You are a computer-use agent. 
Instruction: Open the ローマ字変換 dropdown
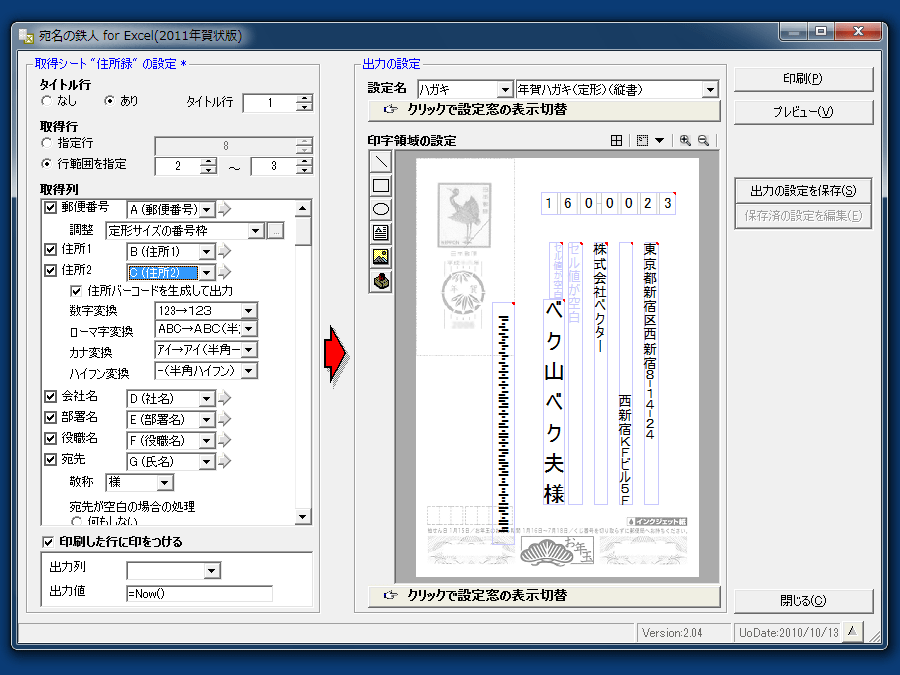point(249,329)
